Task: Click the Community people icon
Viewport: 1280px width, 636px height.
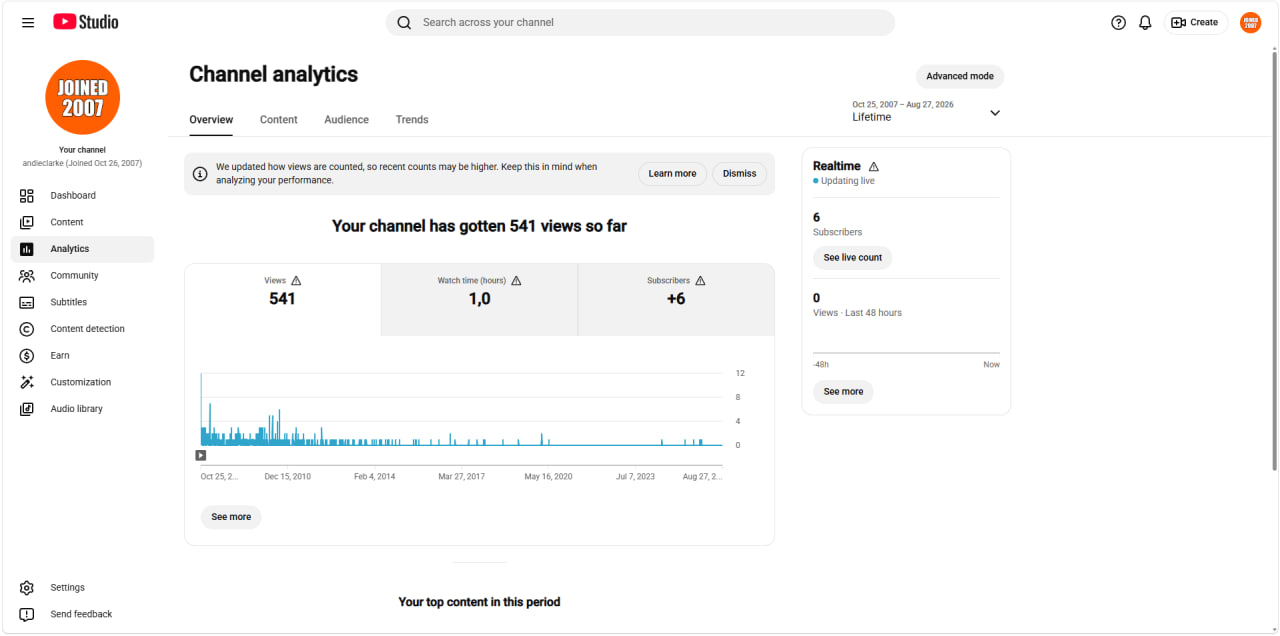Action: point(27,276)
